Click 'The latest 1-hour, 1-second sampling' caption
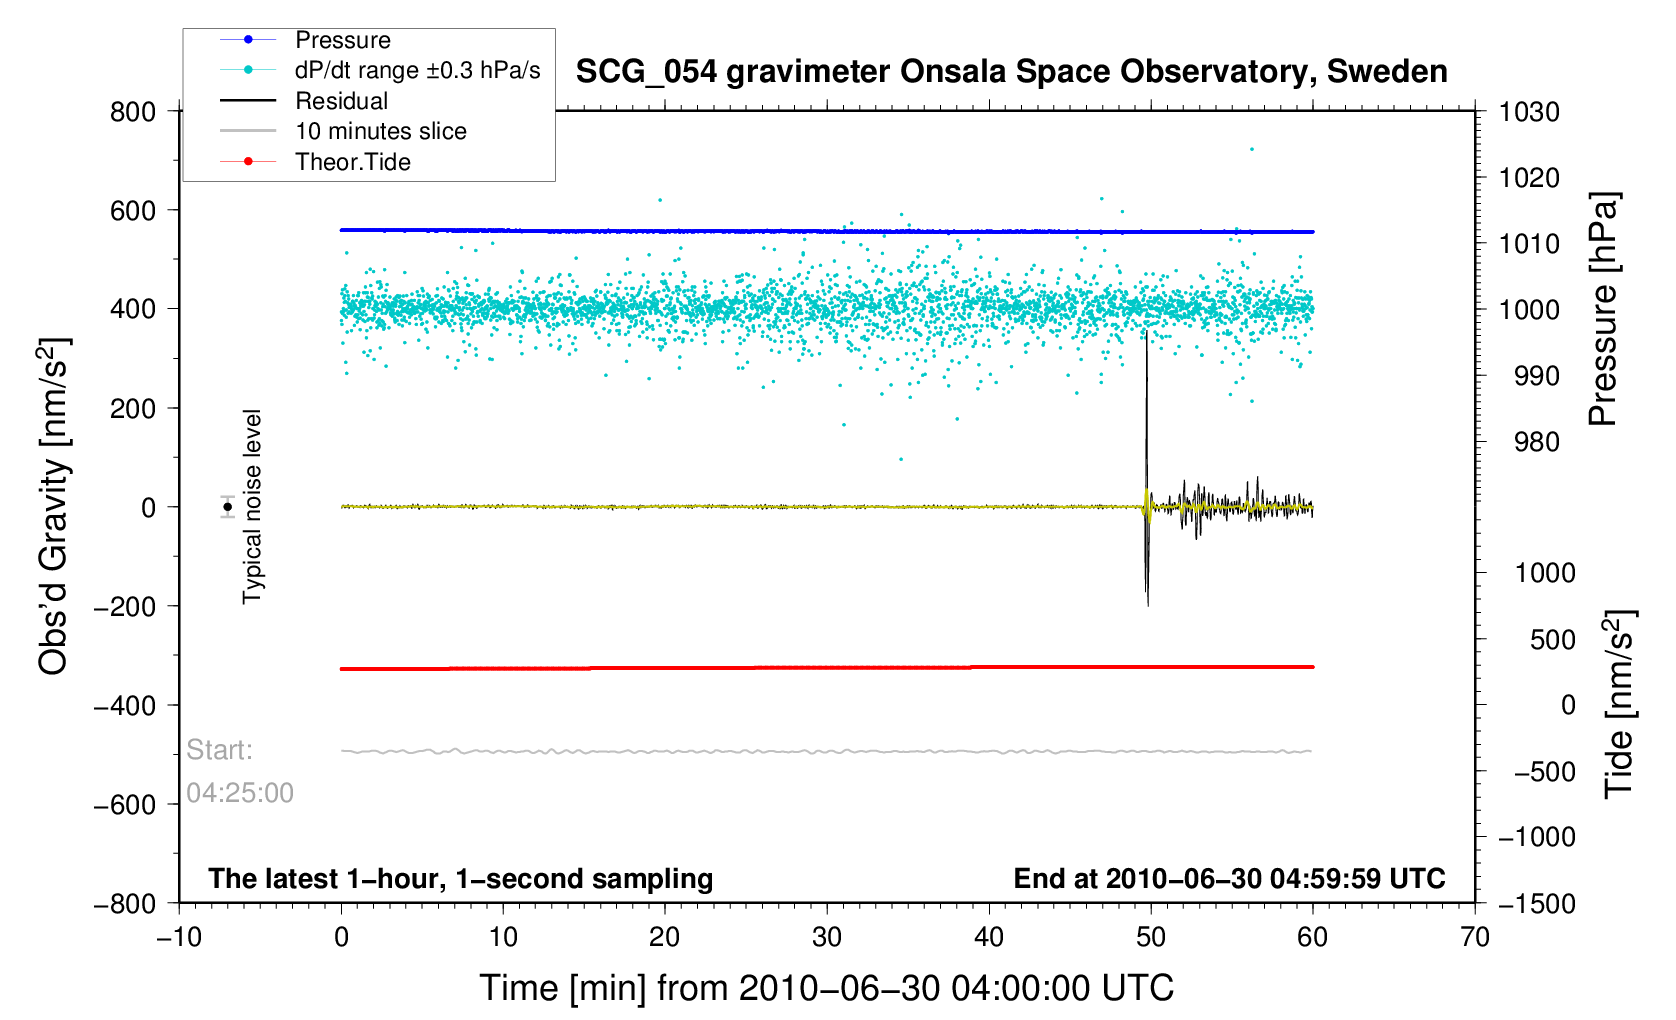 460,879
